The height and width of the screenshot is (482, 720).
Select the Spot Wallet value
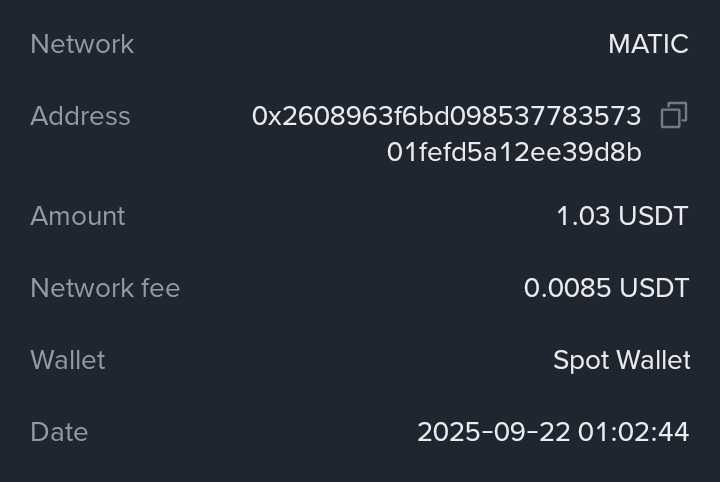tap(621, 360)
